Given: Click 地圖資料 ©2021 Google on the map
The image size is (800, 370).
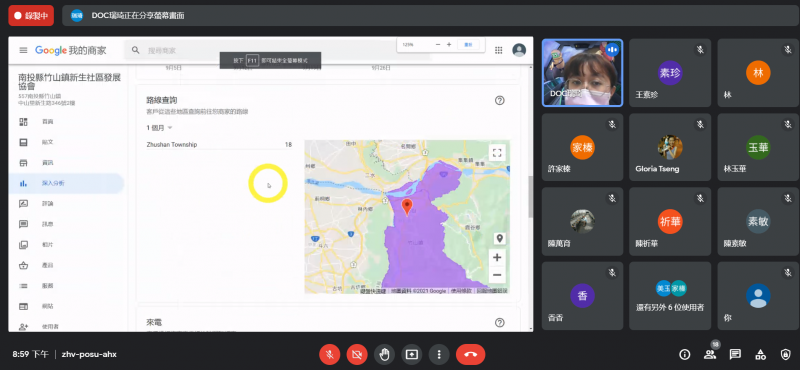Looking at the screenshot, I should tap(418, 291).
